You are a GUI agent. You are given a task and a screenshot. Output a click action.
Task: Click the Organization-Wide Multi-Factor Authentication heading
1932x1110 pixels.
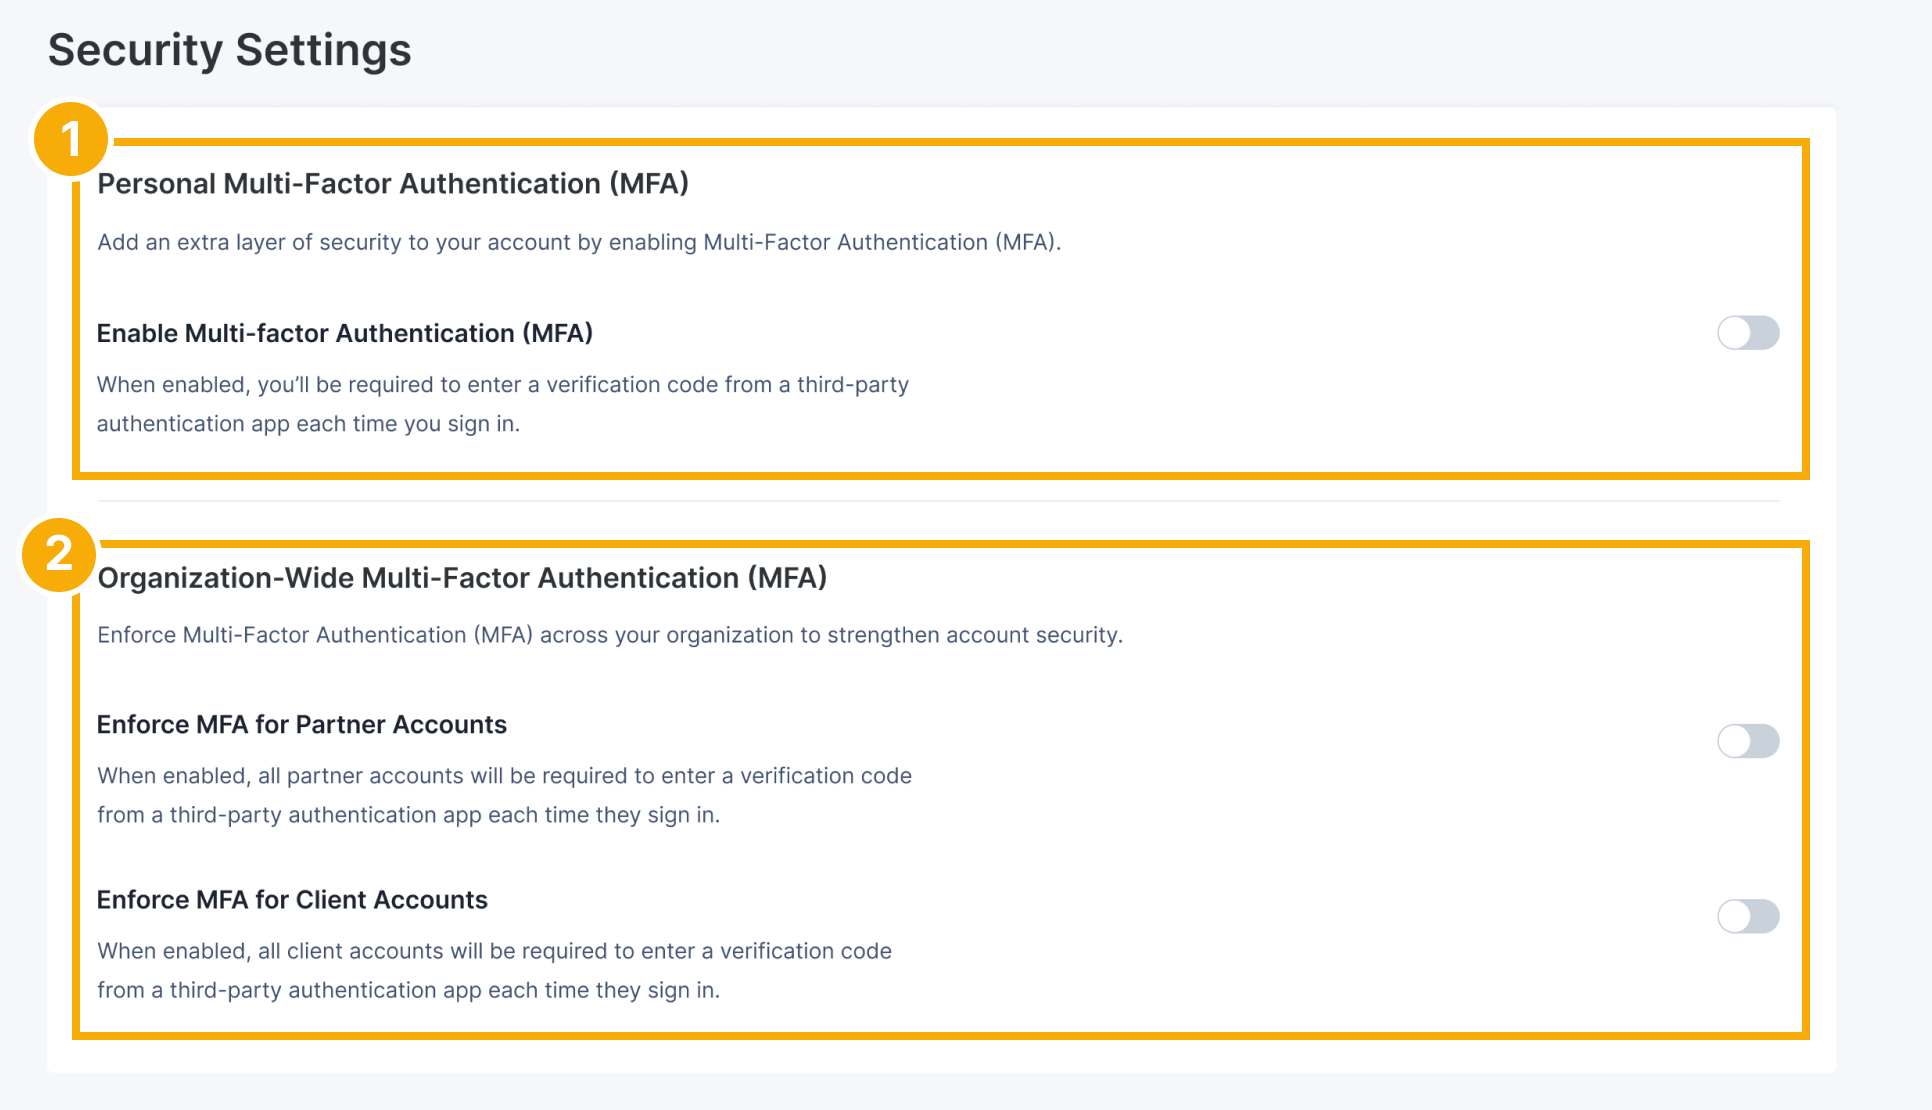click(461, 578)
